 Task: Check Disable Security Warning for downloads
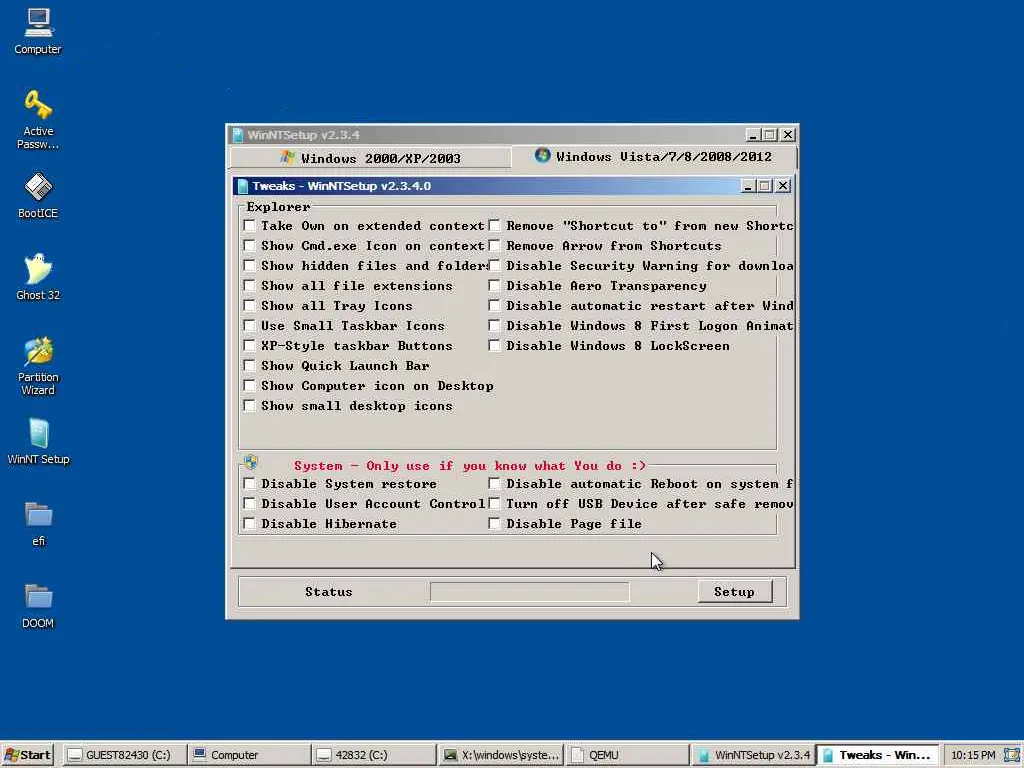point(494,266)
